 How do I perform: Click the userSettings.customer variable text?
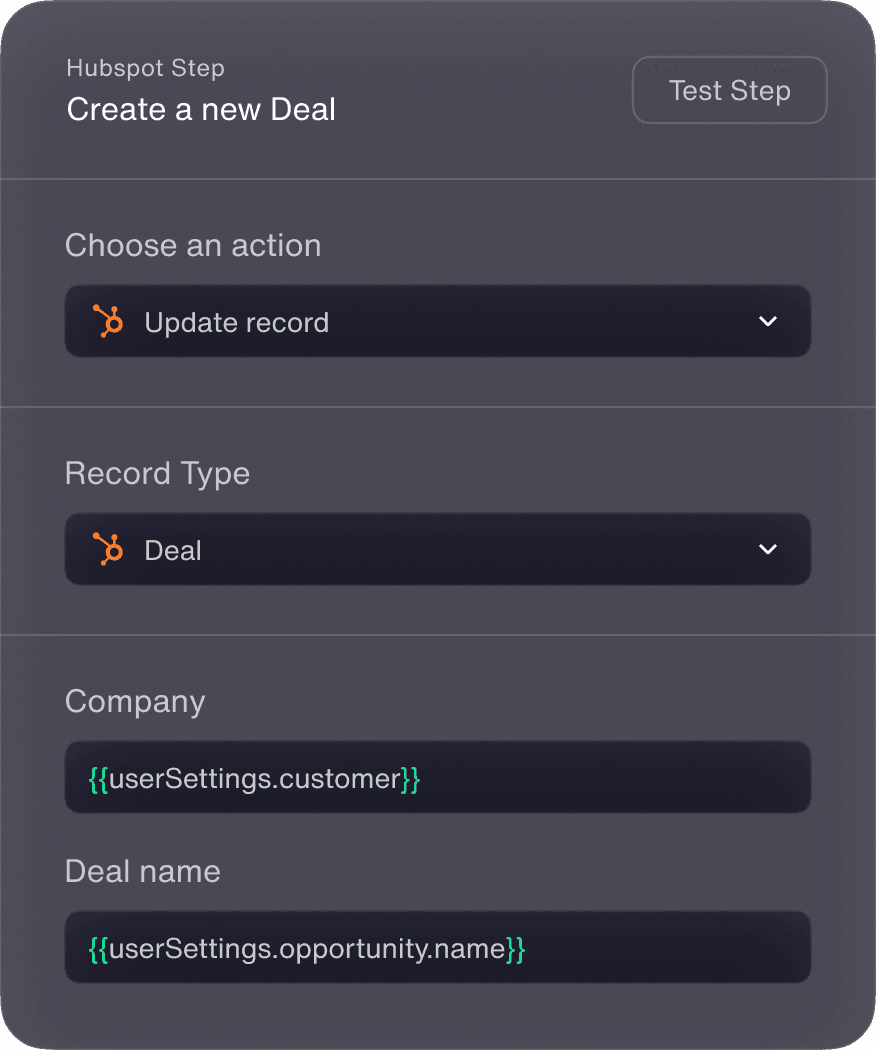255,778
